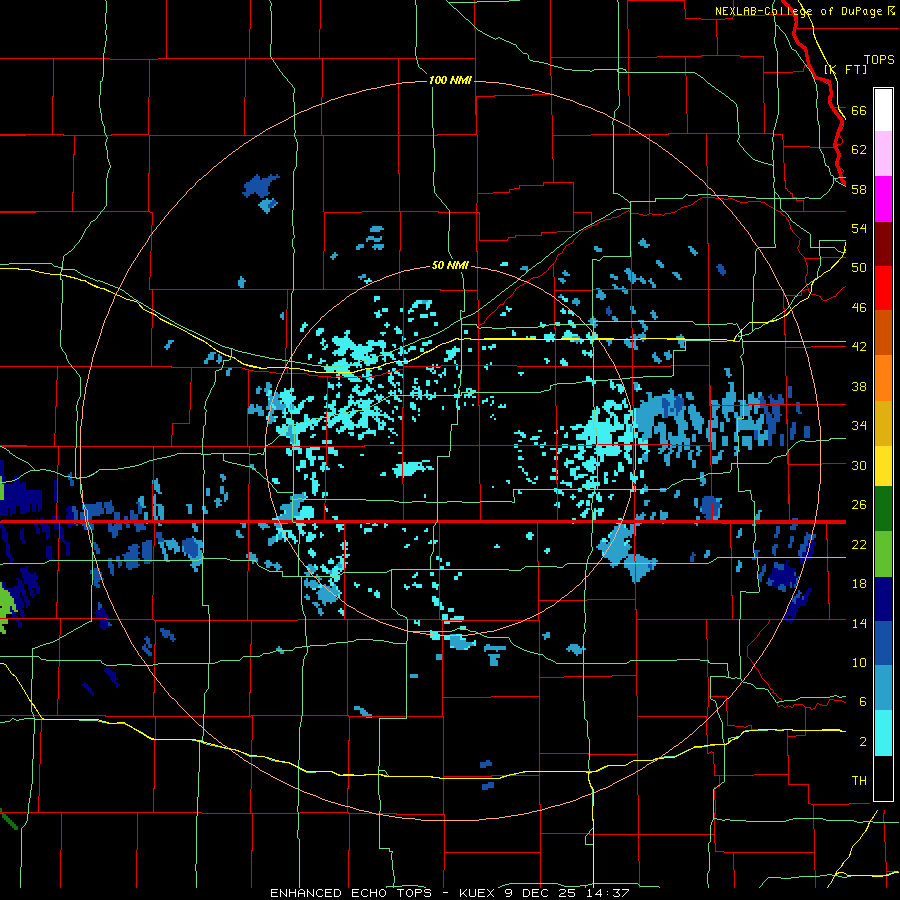Click the legend value 30
Viewport: 900px width, 900px height.
[859, 465]
